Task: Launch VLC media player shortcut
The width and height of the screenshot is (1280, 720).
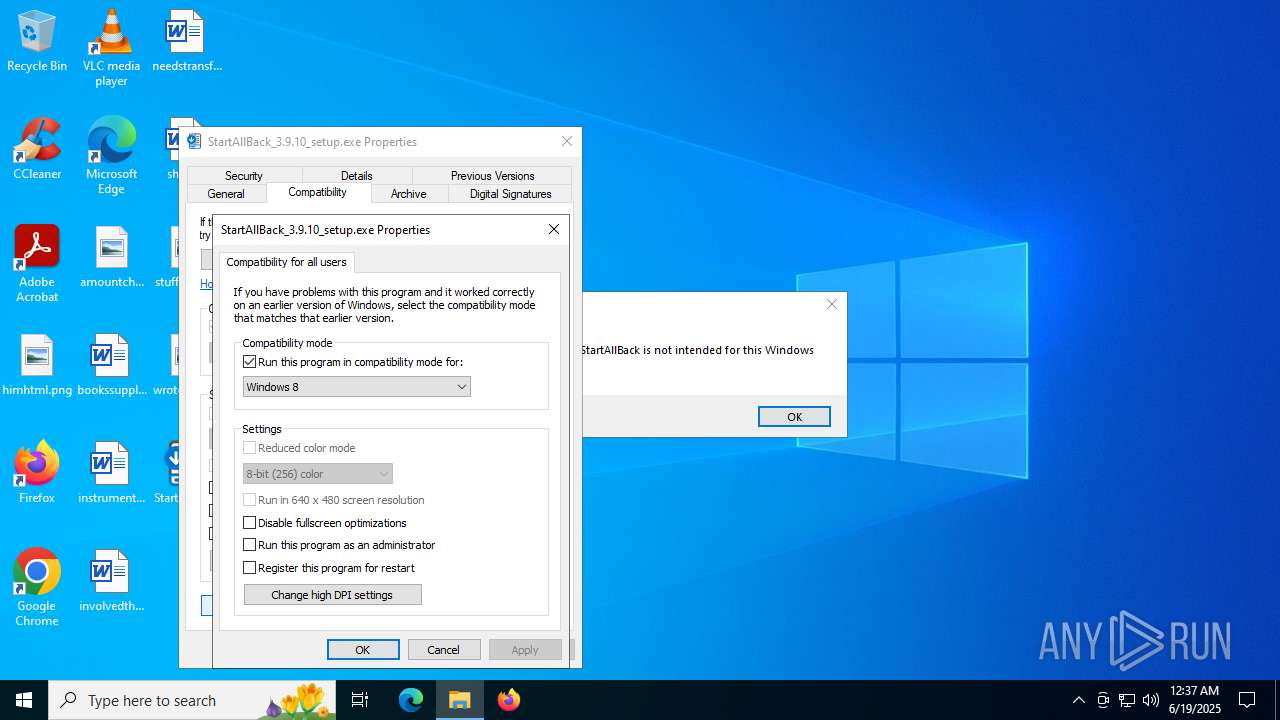Action: [111, 48]
